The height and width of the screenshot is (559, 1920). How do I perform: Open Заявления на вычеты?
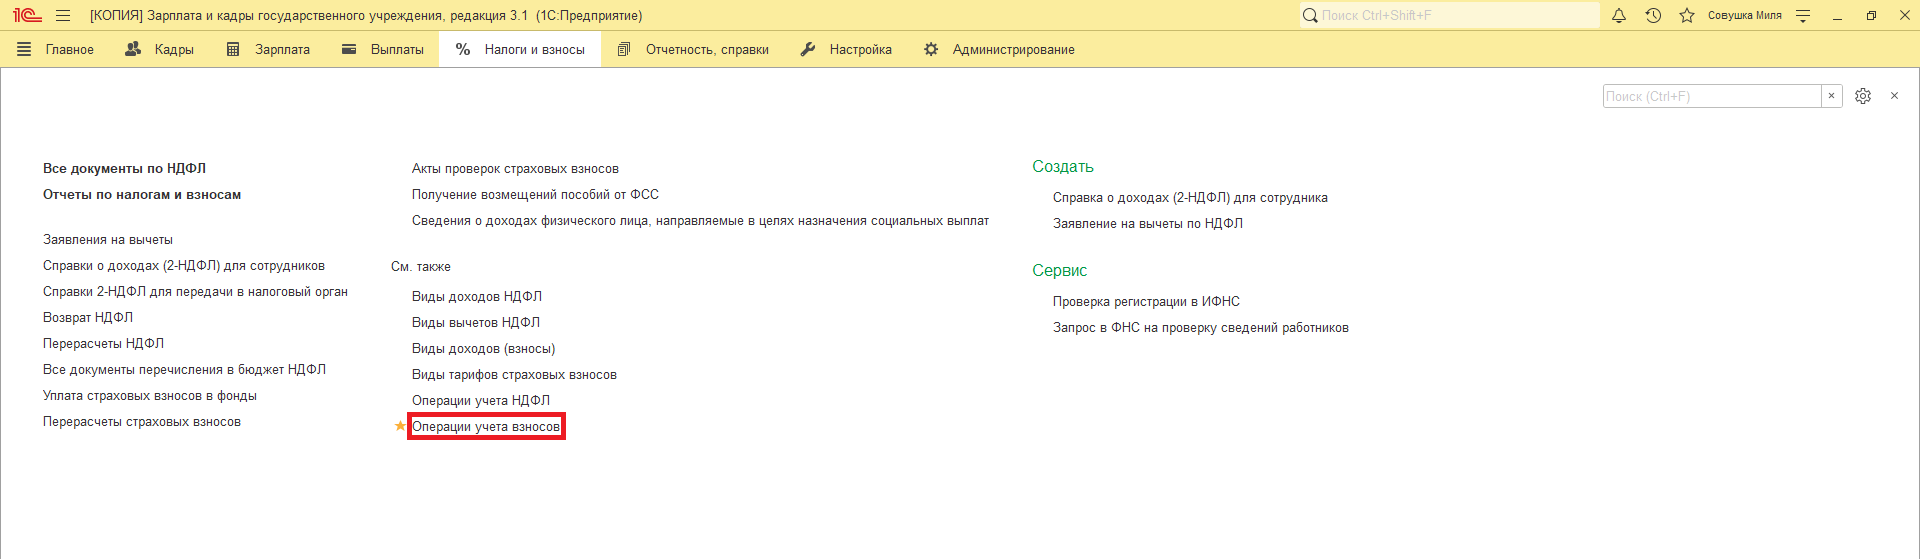coord(108,239)
